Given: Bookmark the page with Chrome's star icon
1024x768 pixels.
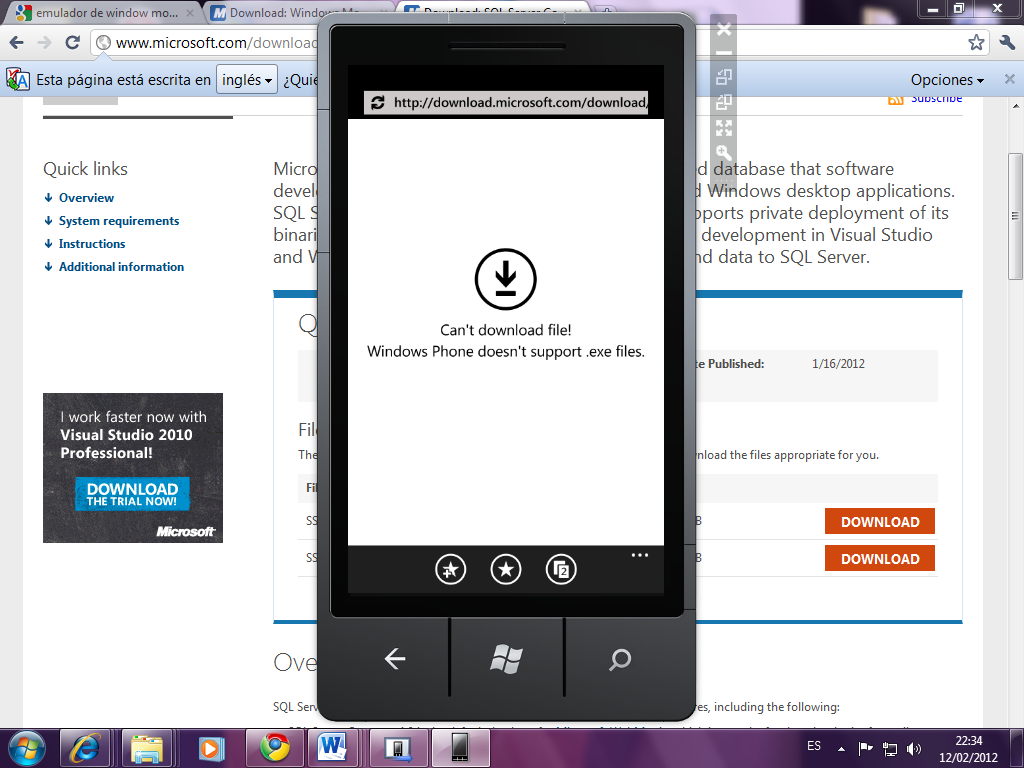Looking at the screenshot, I should pos(976,43).
